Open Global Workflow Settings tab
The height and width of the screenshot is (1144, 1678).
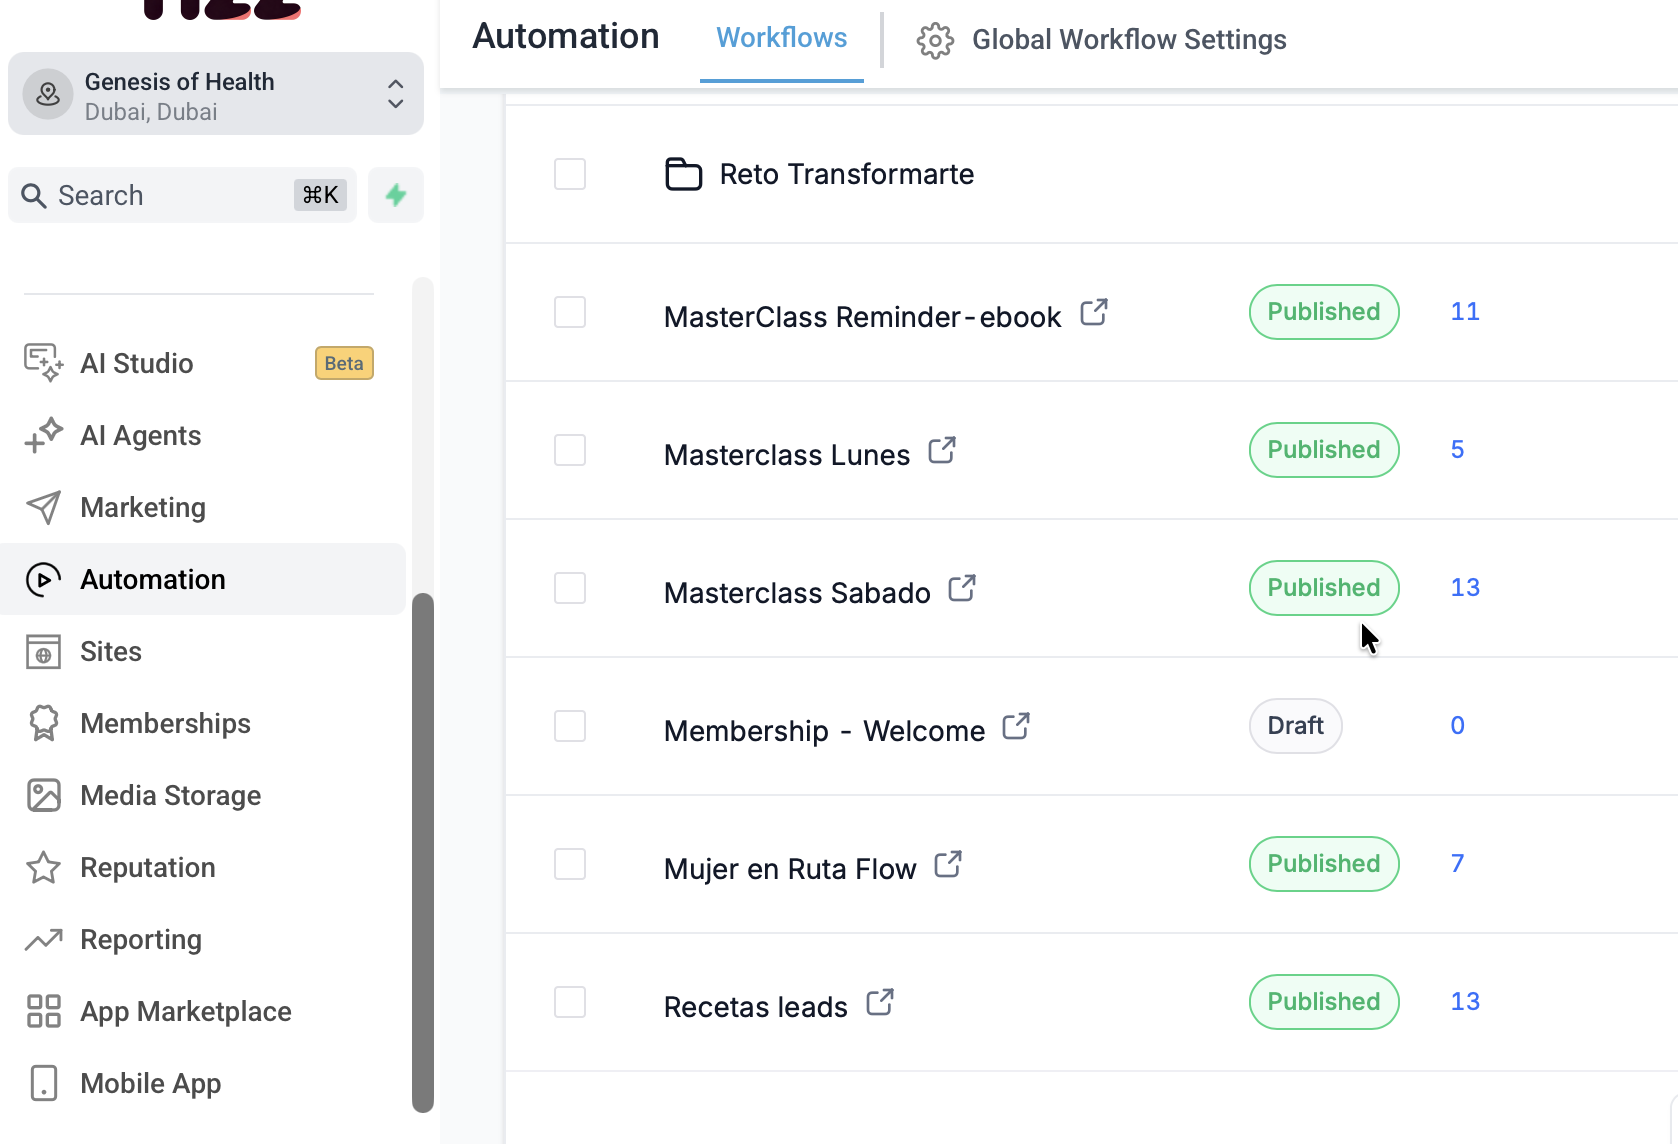pyautogui.click(x=1102, y=40)
